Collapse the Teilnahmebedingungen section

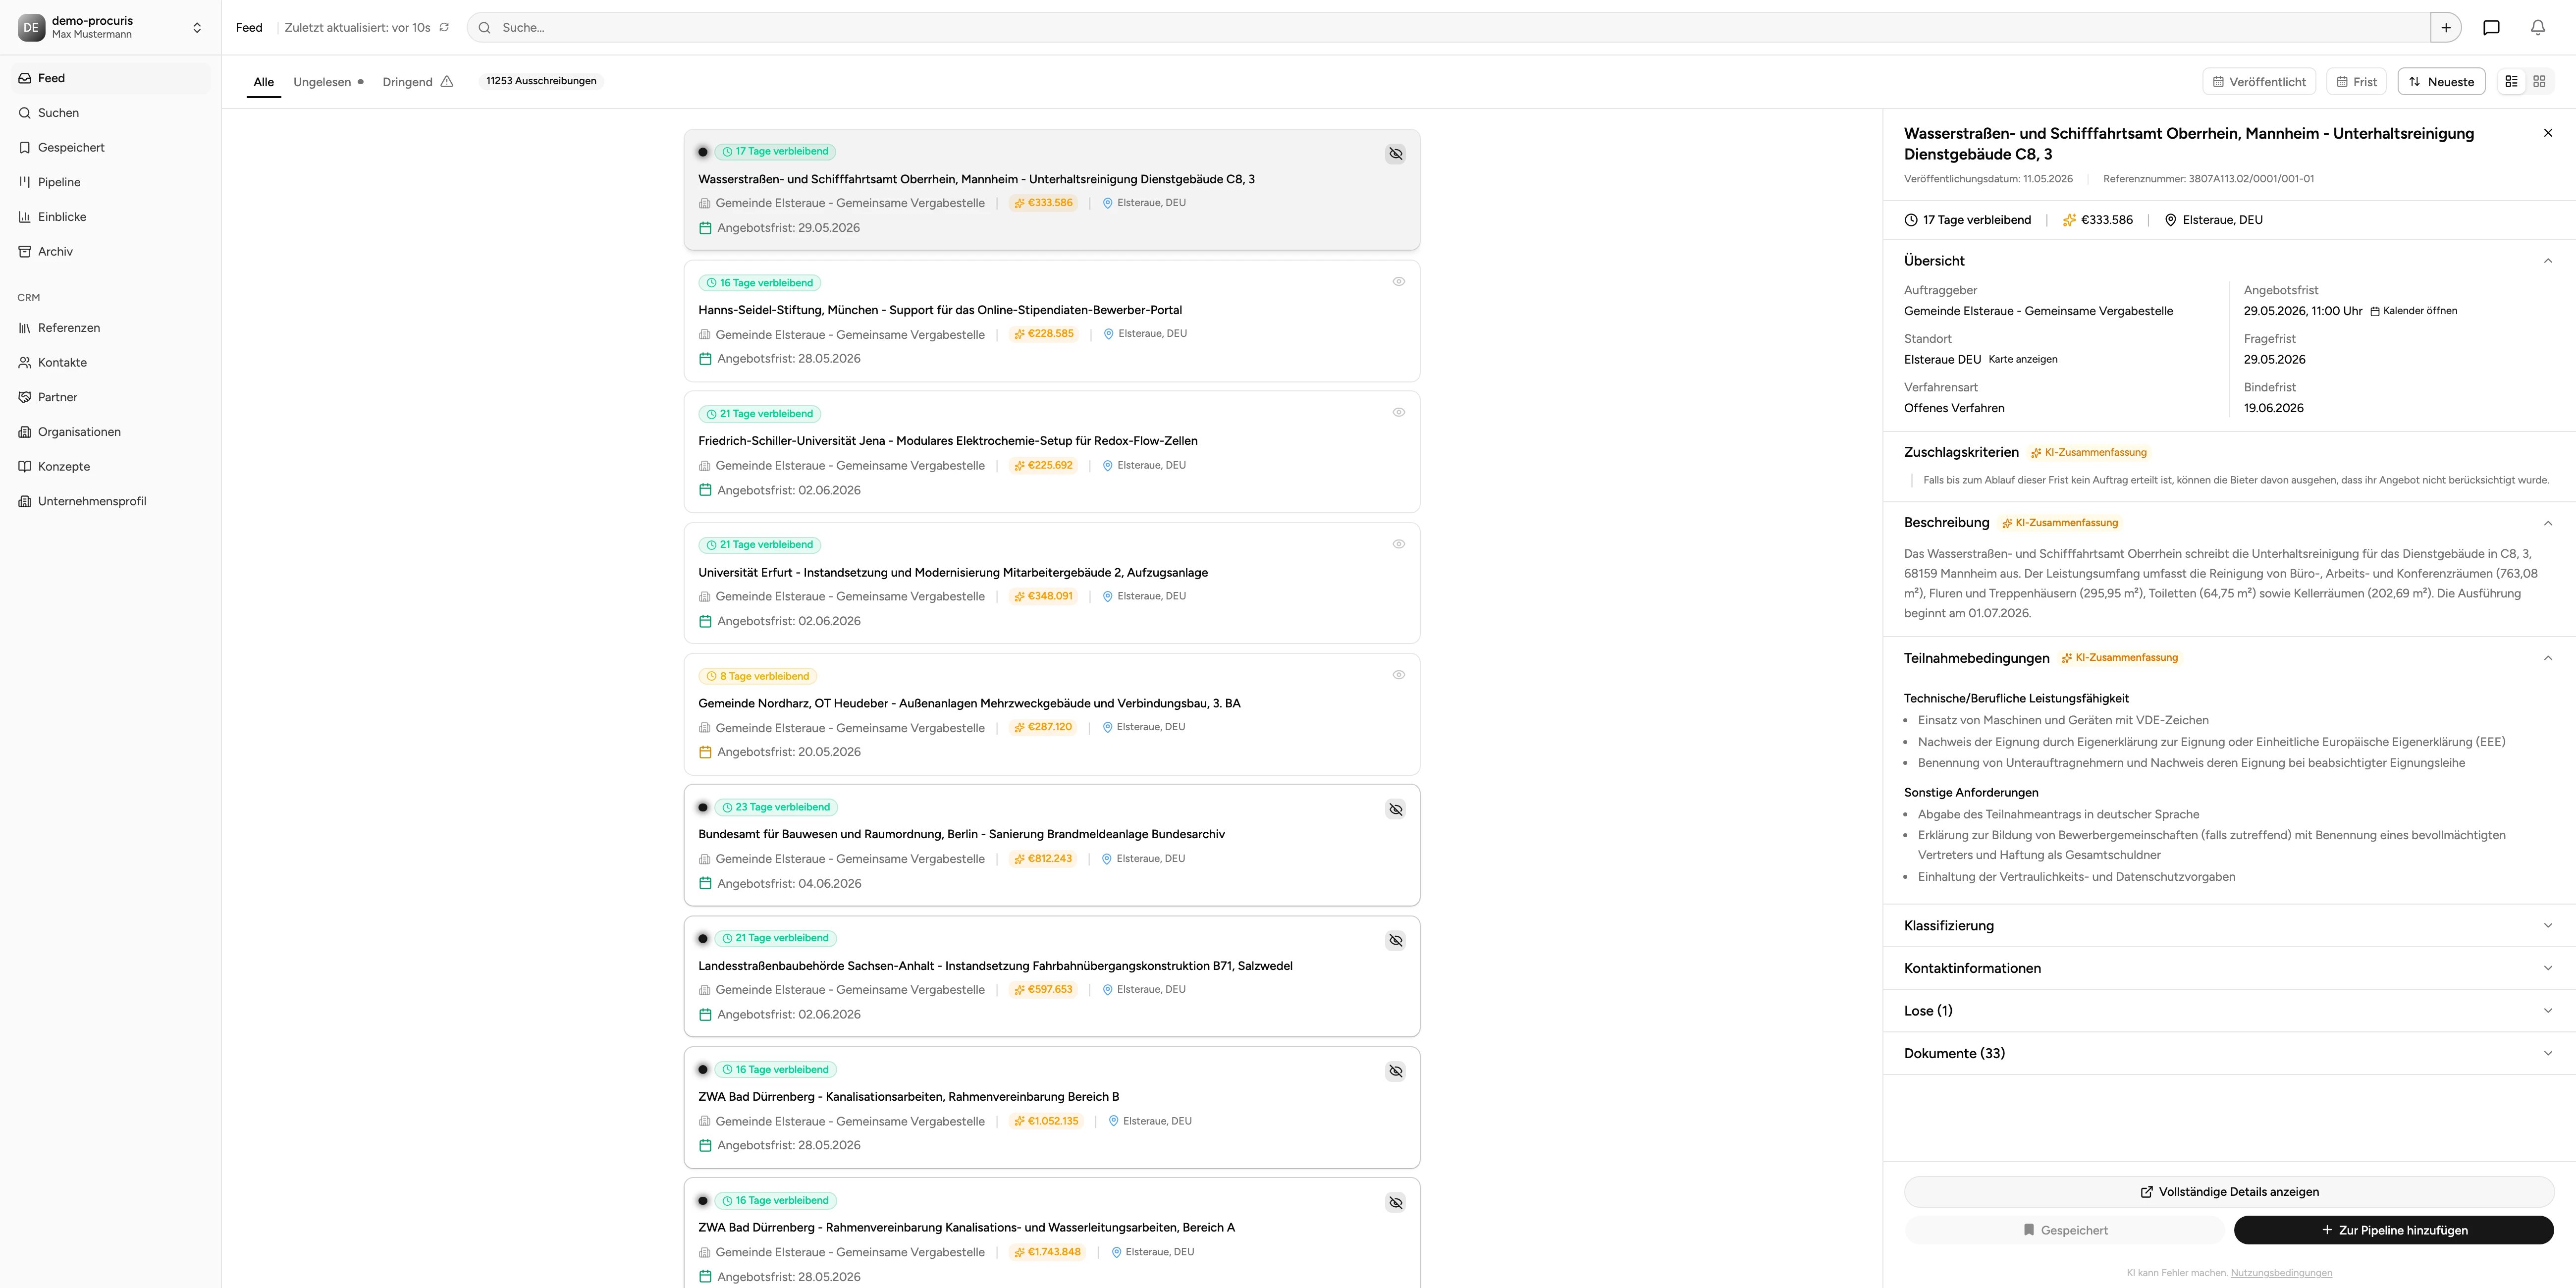[x=2547, y=658]
